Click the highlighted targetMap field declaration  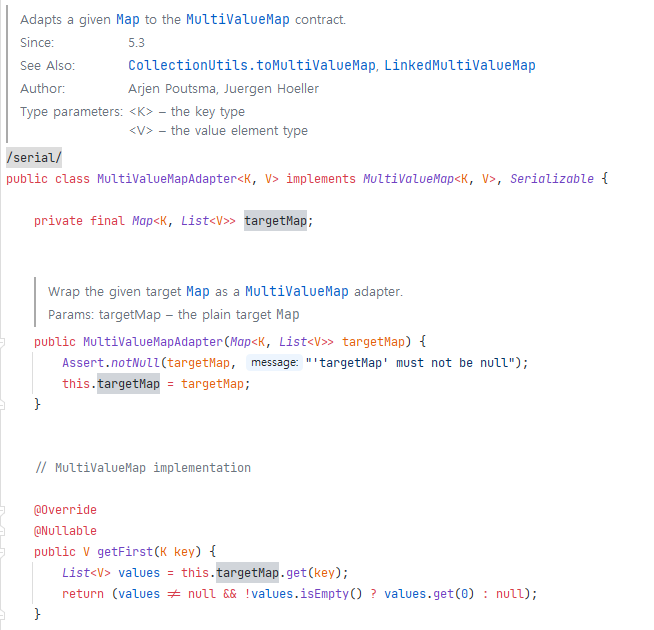(x=275, y=221)
